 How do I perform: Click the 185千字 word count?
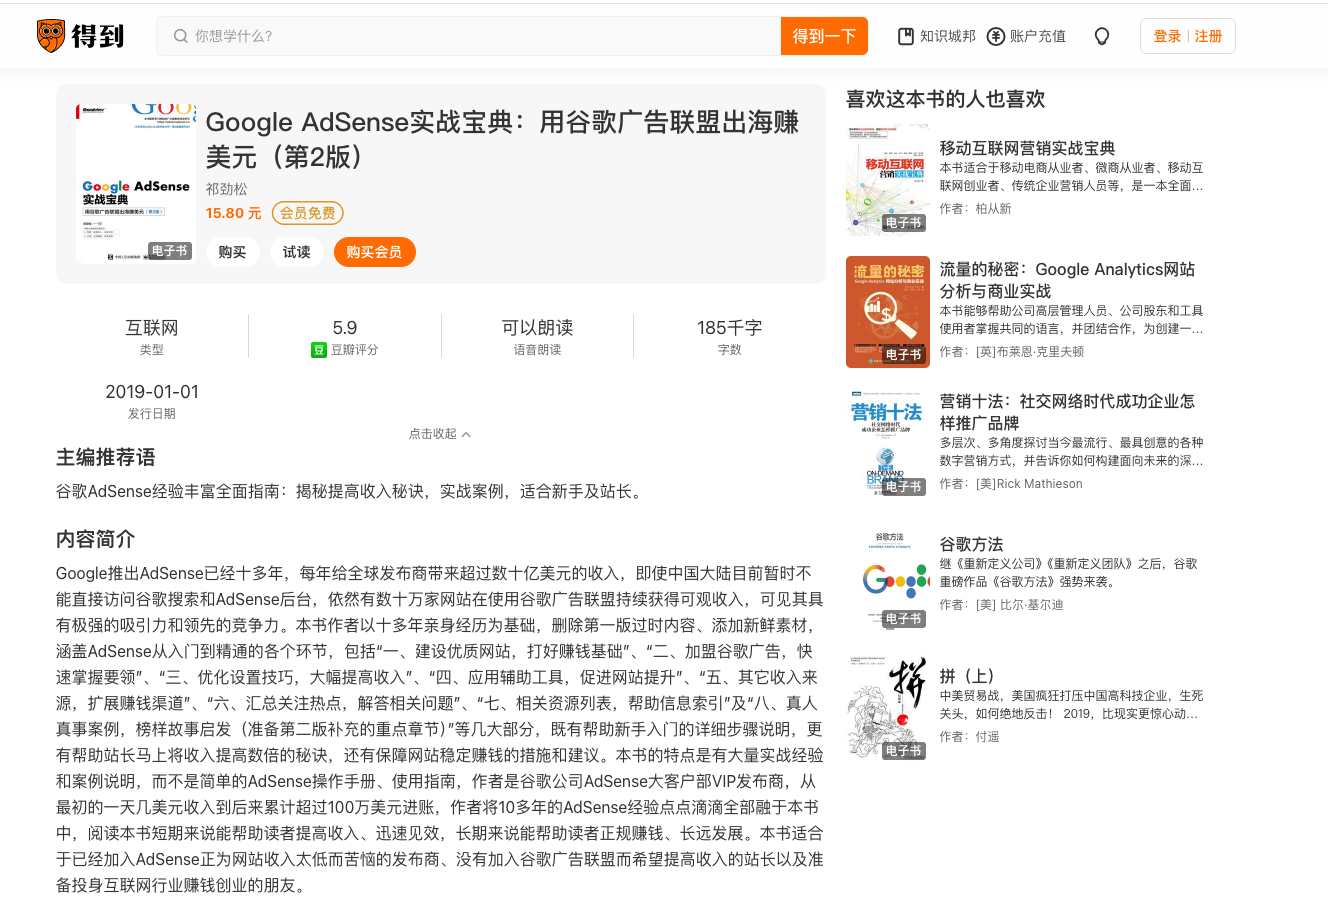[730, 336]
